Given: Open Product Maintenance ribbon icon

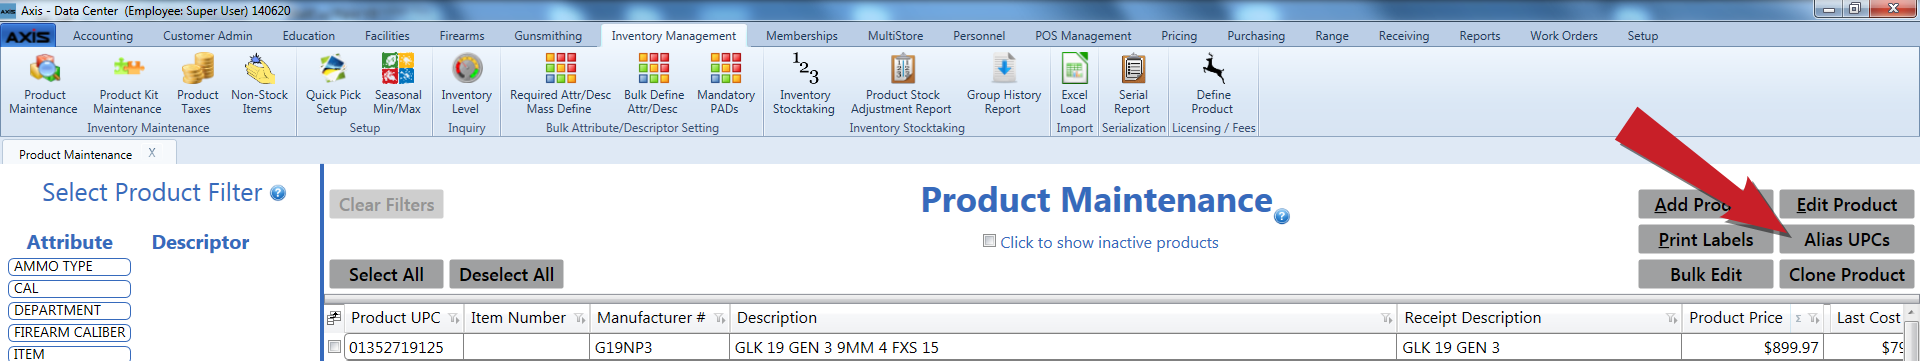Looking at the screenshot, I should (x=44, y=84).
